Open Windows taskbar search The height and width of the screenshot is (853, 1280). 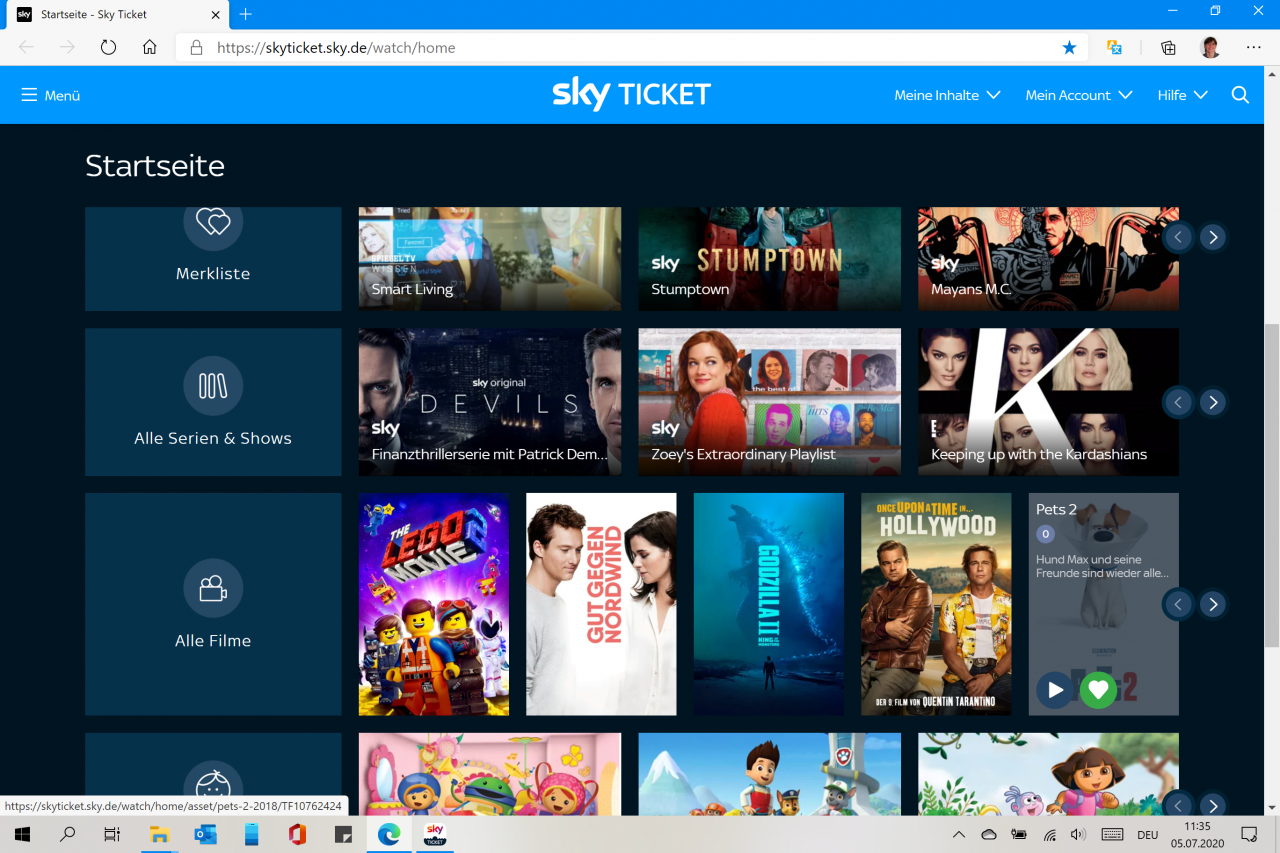coord(68,834)
